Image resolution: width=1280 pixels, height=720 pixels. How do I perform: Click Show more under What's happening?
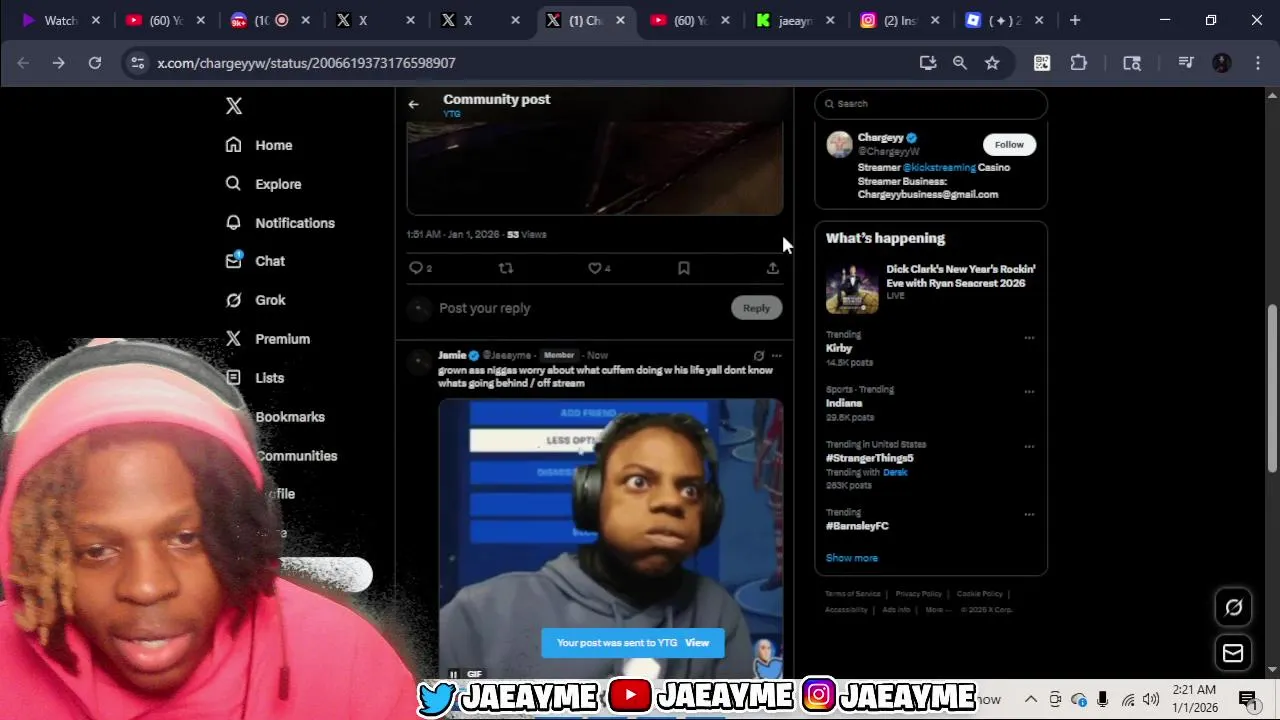(x=852, y=558)
